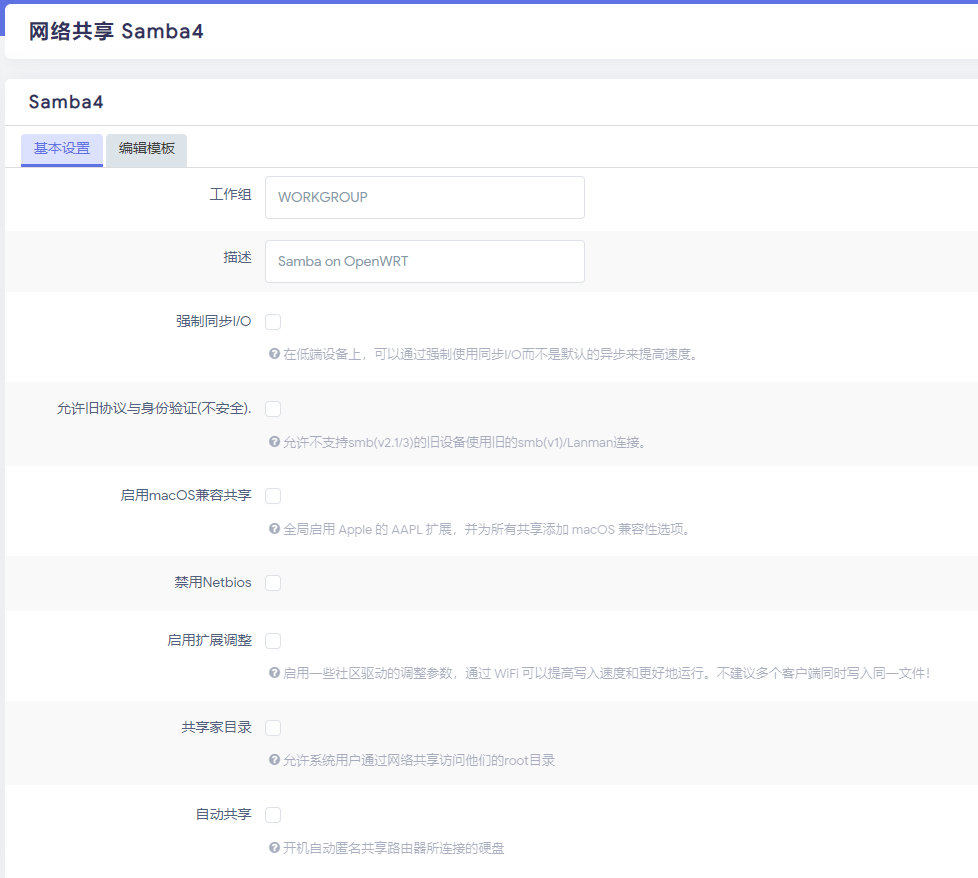Click the help icon for 自动共享 hint
Viewport: 978px width, 878px height.
pyautogui.click(x=277, y=848)
